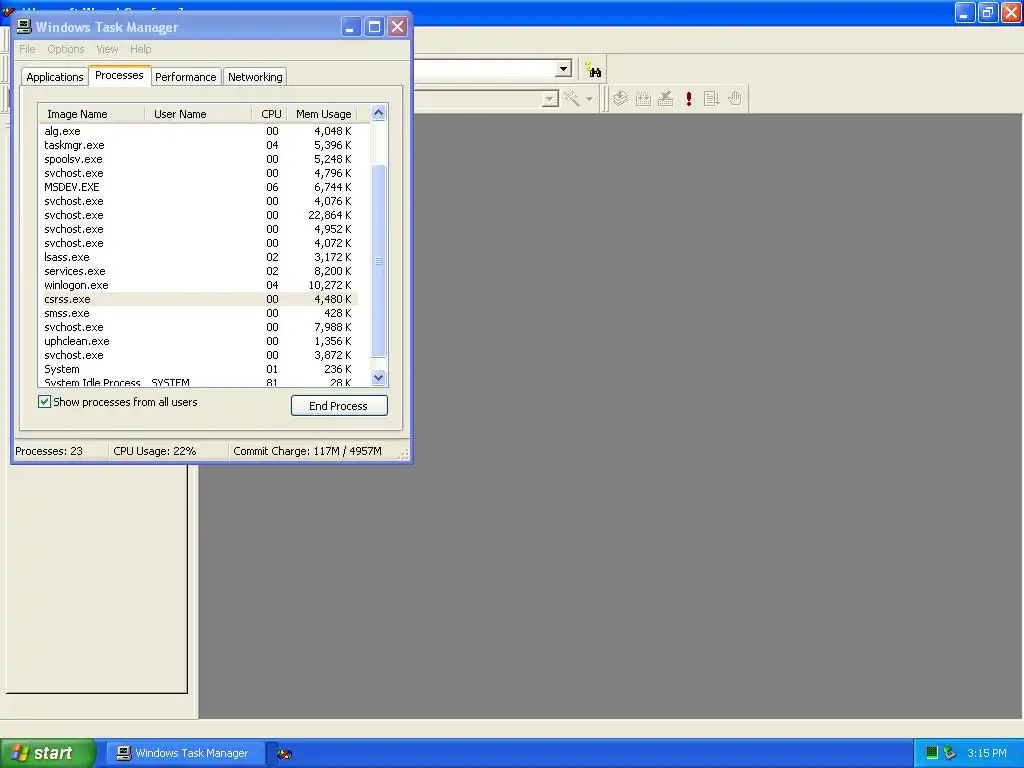
Task: Click the hand Insert Breakpoint icon
Action: coord(735,99)
